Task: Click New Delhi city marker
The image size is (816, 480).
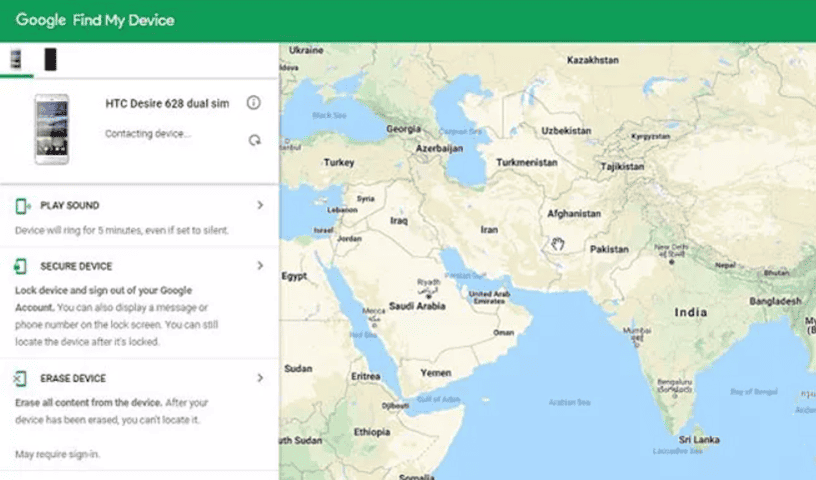Action: 672,261
